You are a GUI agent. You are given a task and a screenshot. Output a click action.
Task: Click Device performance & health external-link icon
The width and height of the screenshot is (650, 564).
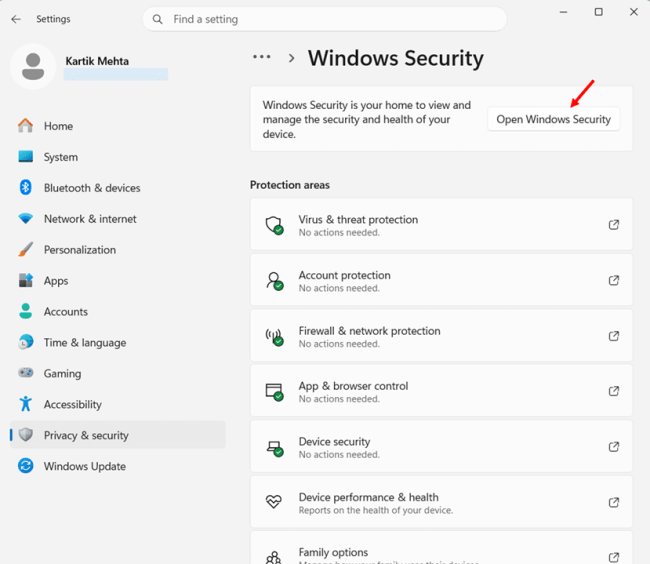pyautogui.click(x=614, y=502)
